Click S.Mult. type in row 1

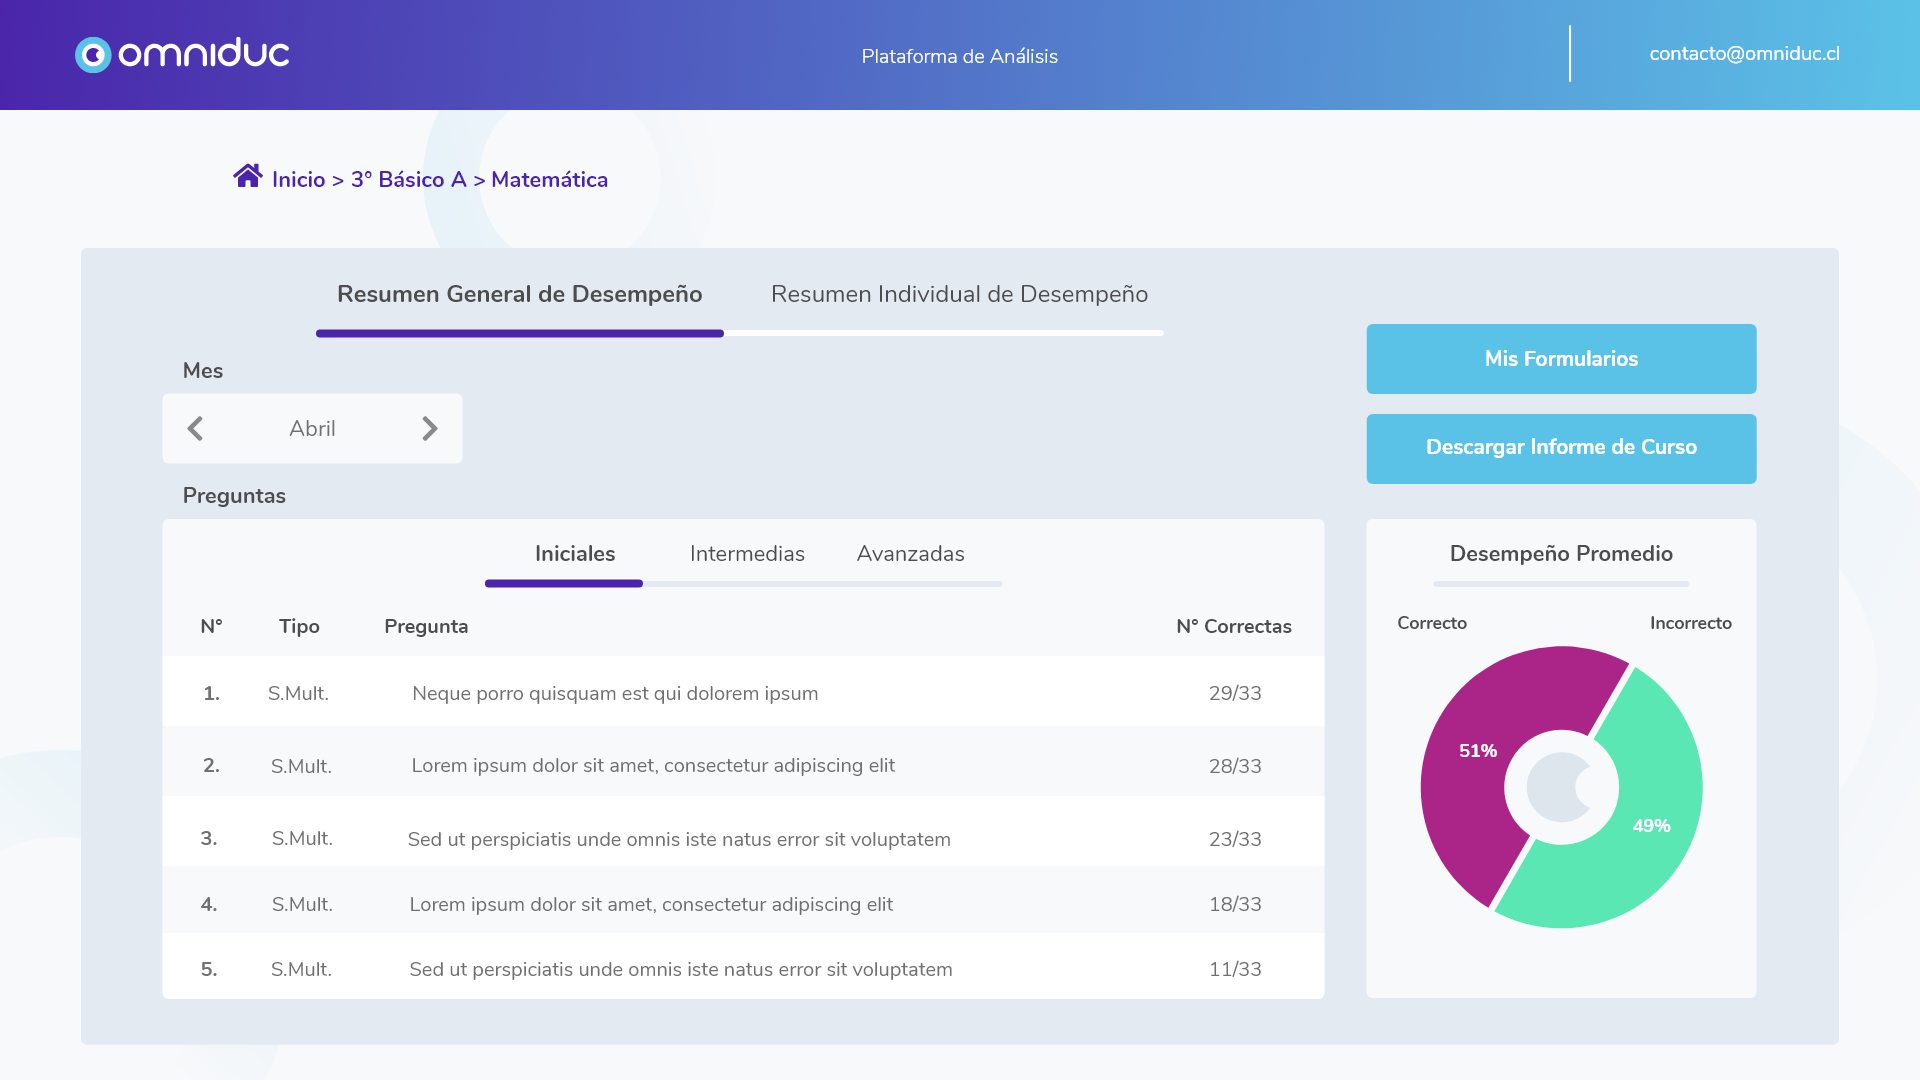click(x=298, y=694)
